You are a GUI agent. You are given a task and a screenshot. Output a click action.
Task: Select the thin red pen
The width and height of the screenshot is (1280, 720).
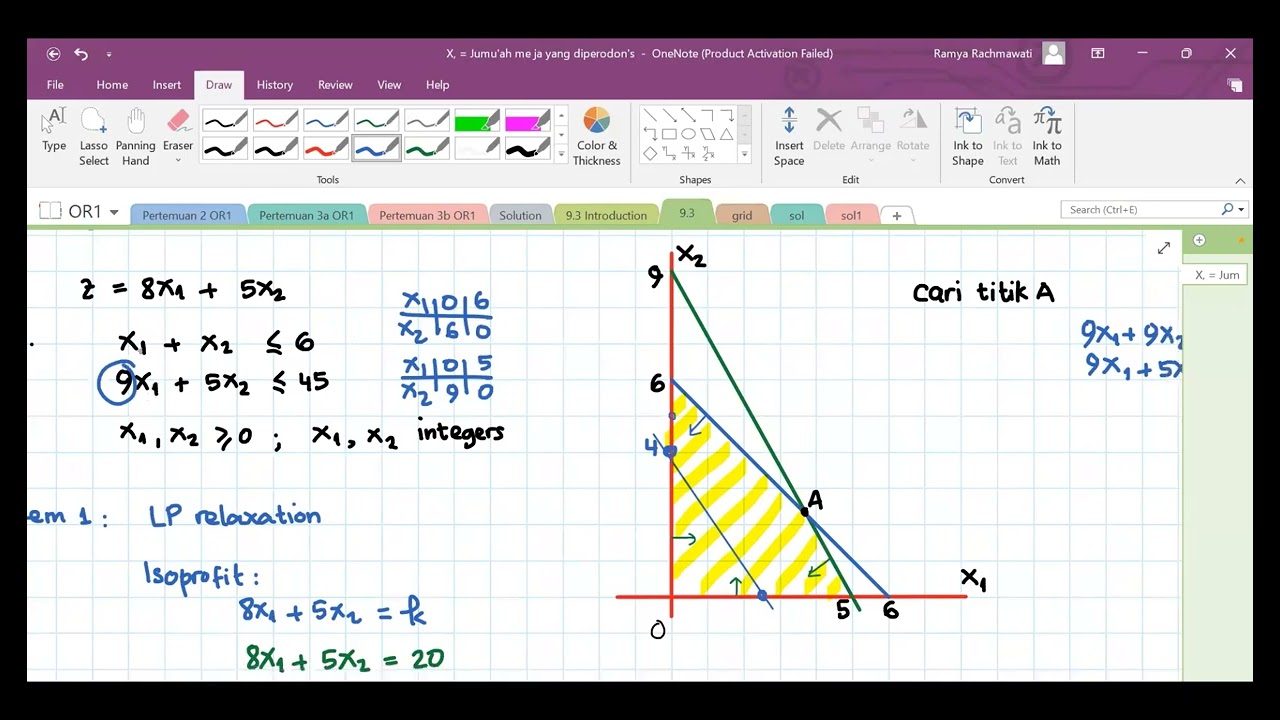(275, 121)
